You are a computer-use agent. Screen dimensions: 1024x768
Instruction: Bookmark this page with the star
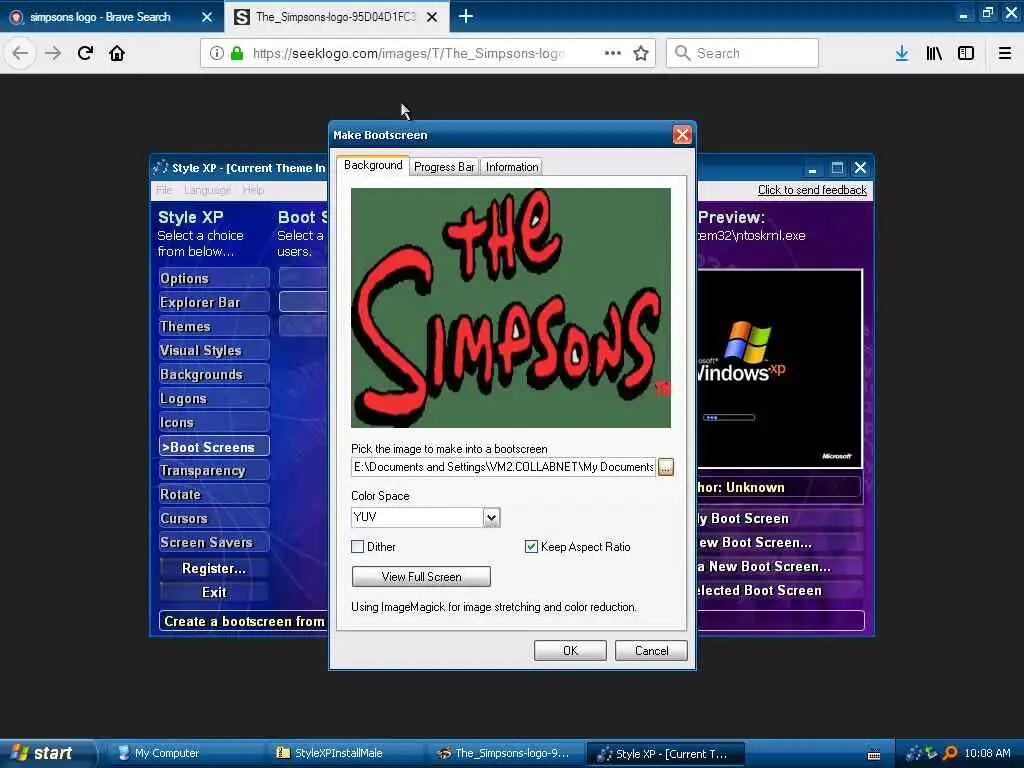[641, 53]
